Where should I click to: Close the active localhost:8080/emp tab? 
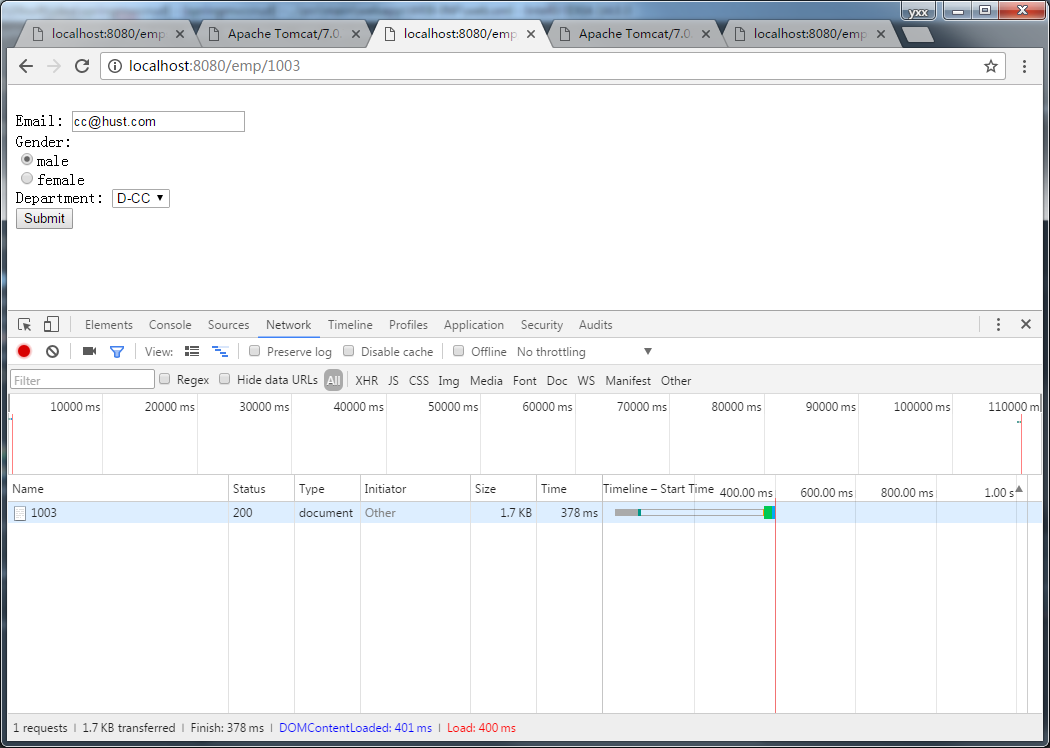click(x=531, y=34)
